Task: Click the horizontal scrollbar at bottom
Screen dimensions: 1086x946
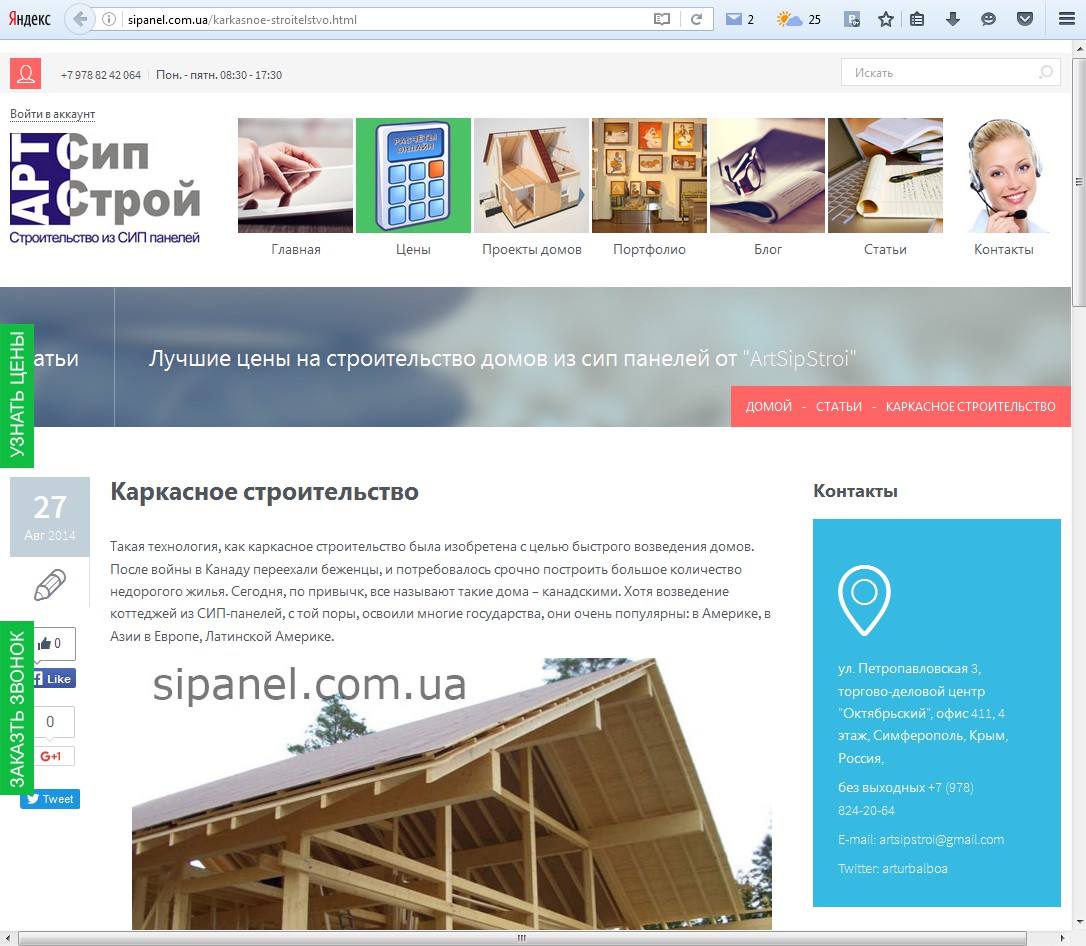Action: 522,938
